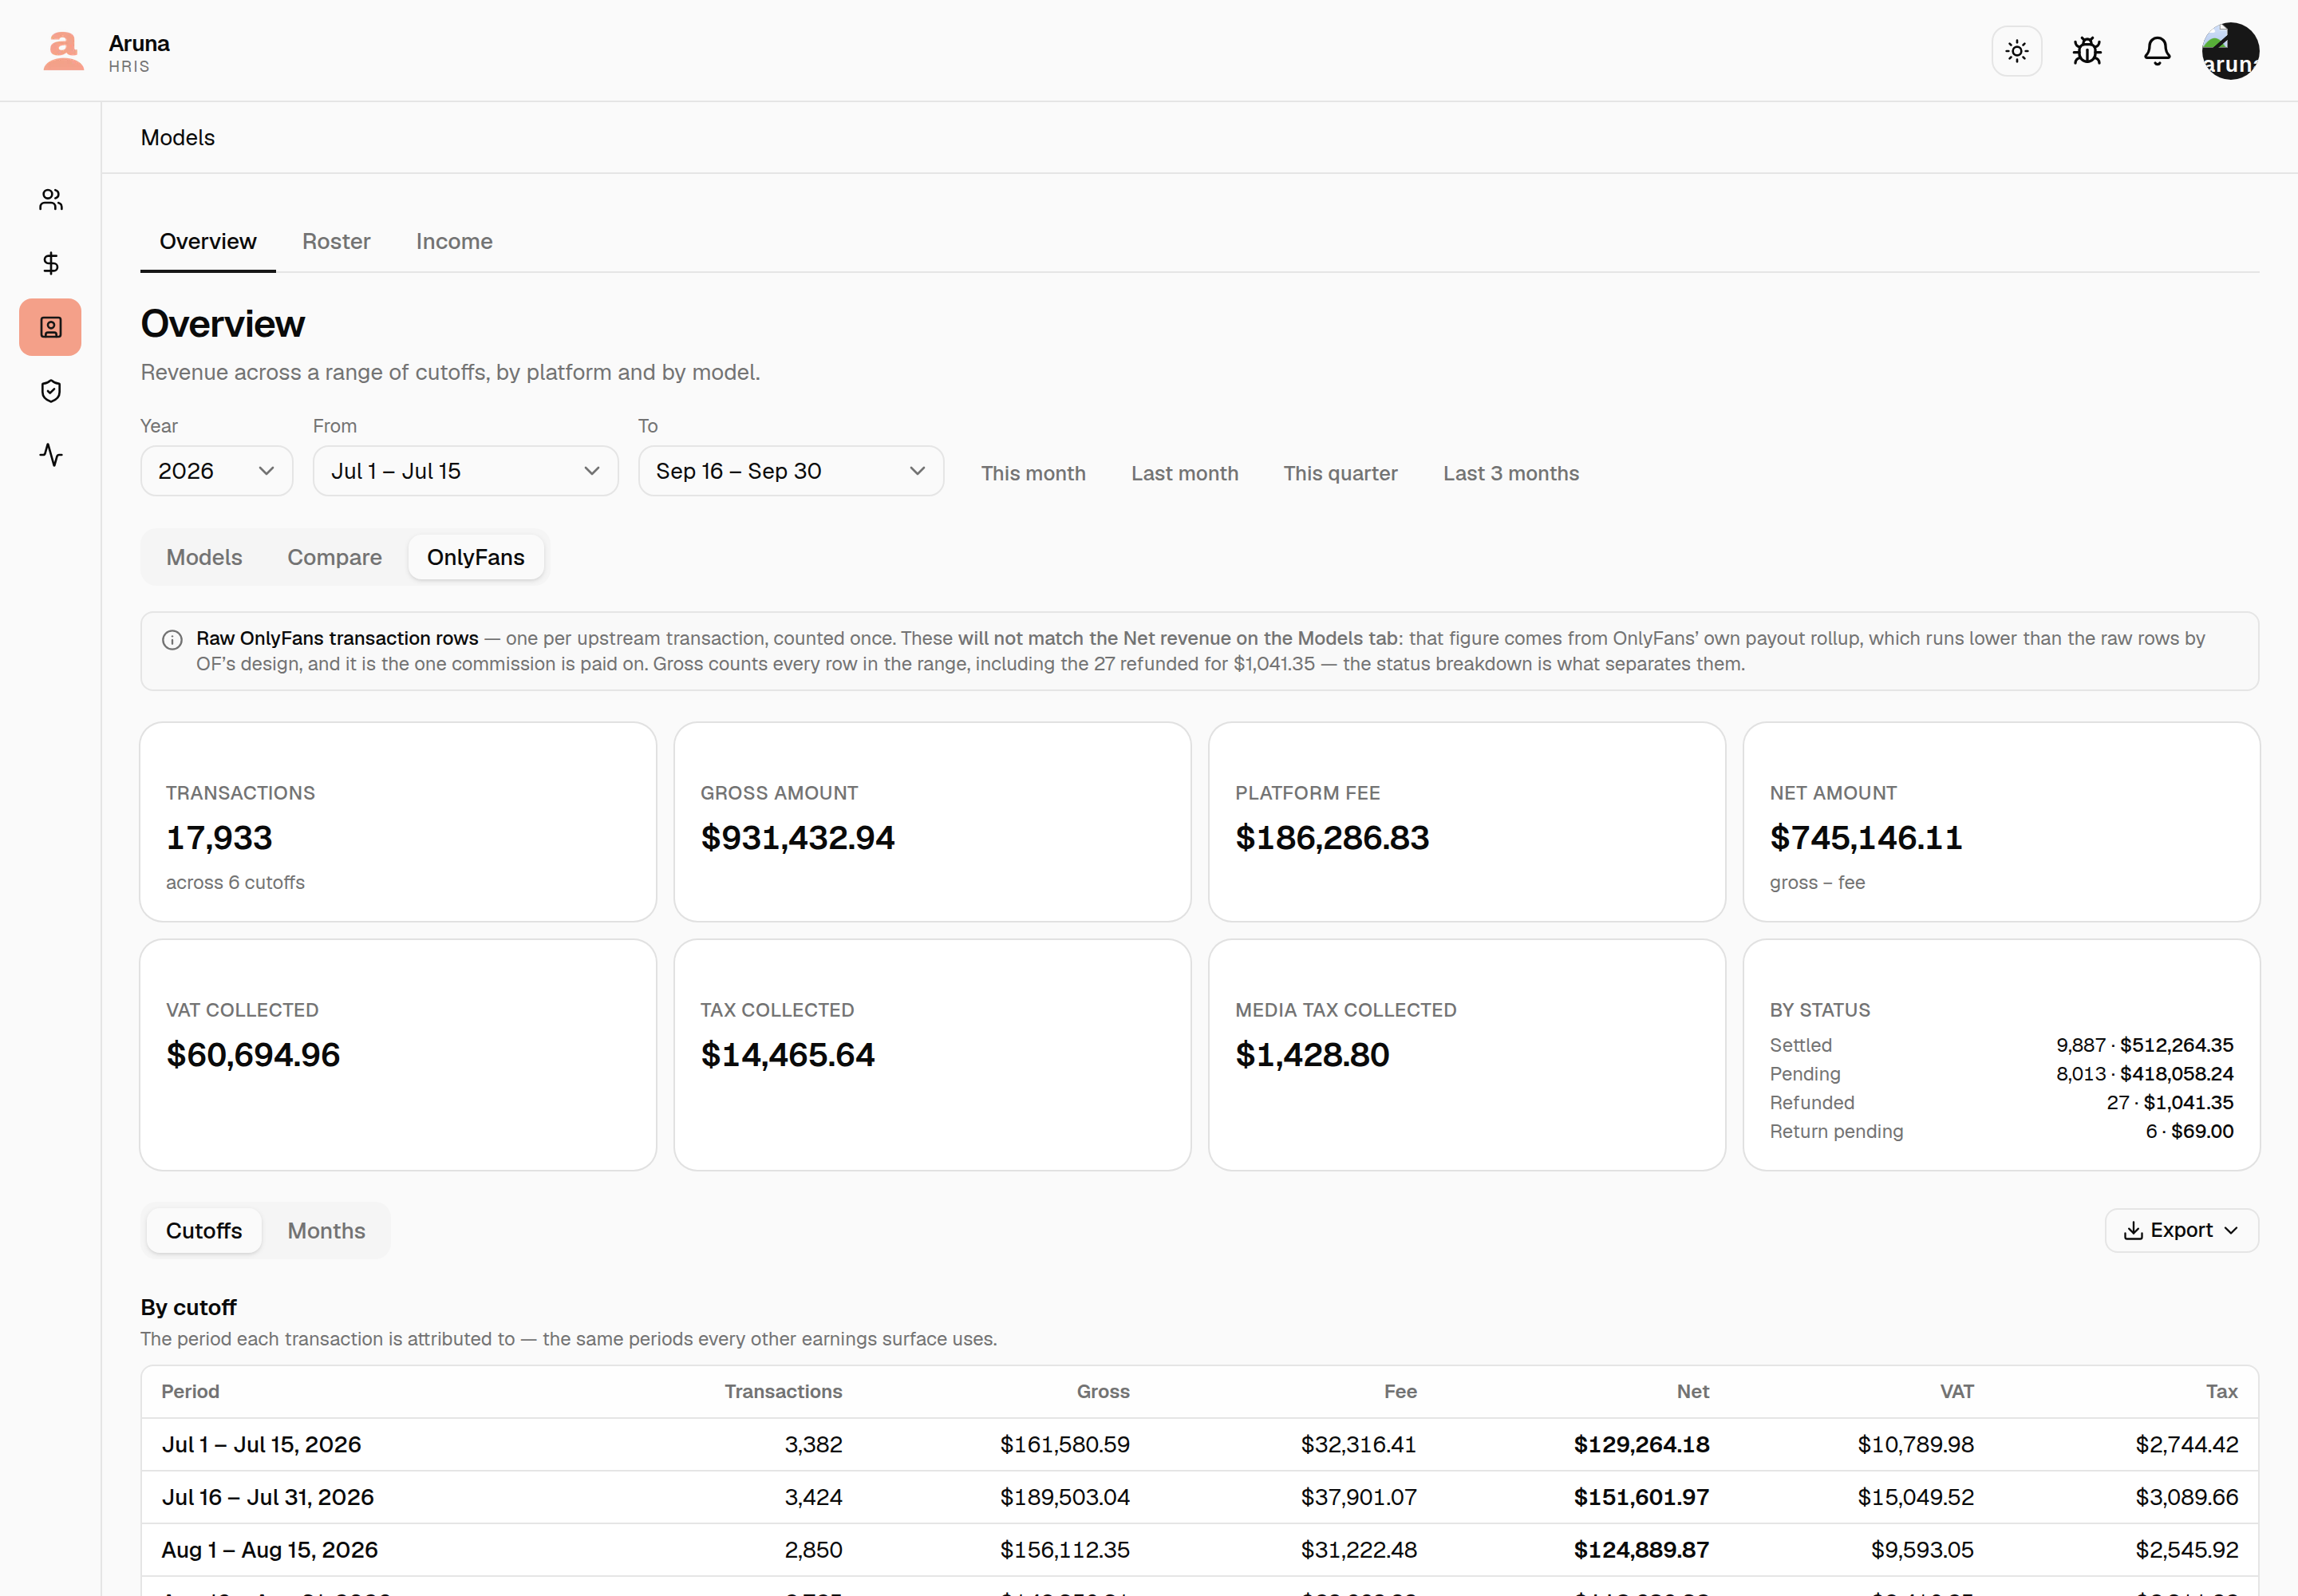
Task: Click the Gross column header
Action: coord(1103,1391)
